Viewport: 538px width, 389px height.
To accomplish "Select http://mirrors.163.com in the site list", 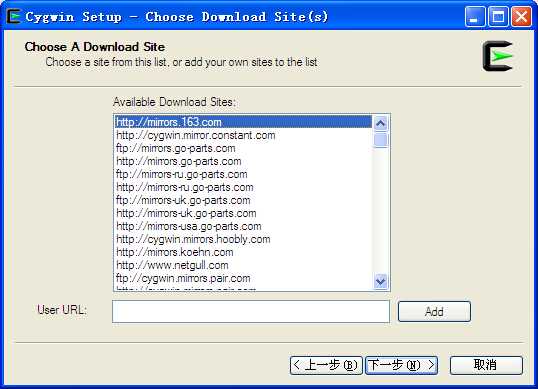I will coord(243,122).
